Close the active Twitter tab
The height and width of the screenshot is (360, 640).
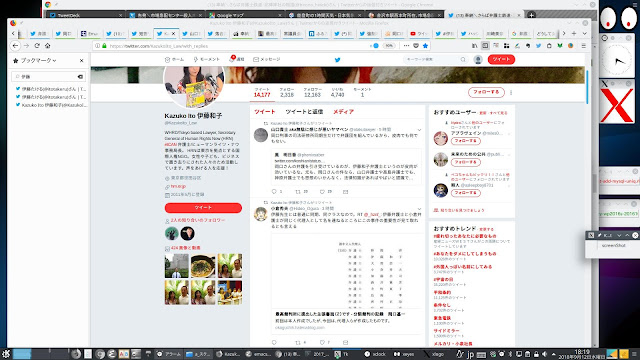pos(173,33)
